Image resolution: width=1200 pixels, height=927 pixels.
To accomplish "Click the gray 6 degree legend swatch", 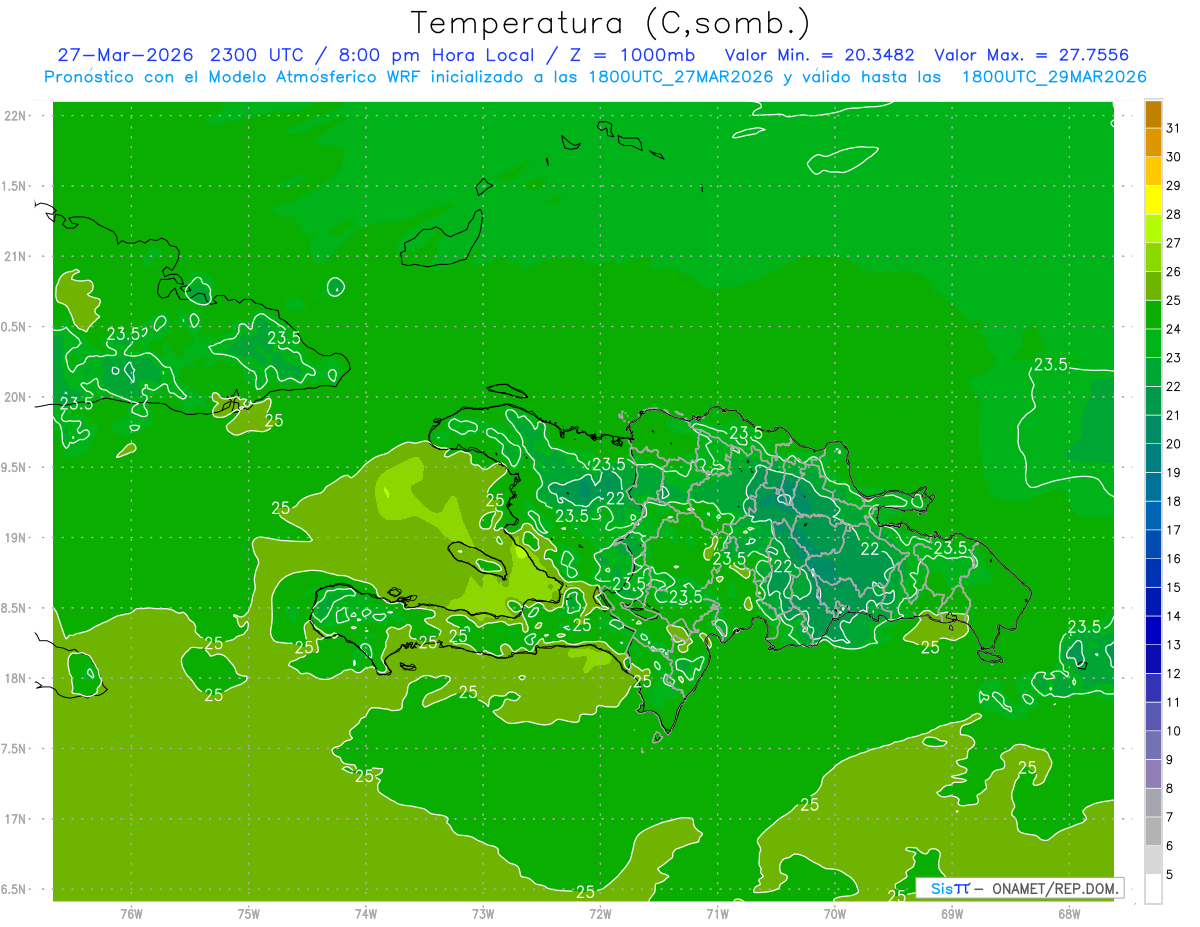I will click(1153, 831).
